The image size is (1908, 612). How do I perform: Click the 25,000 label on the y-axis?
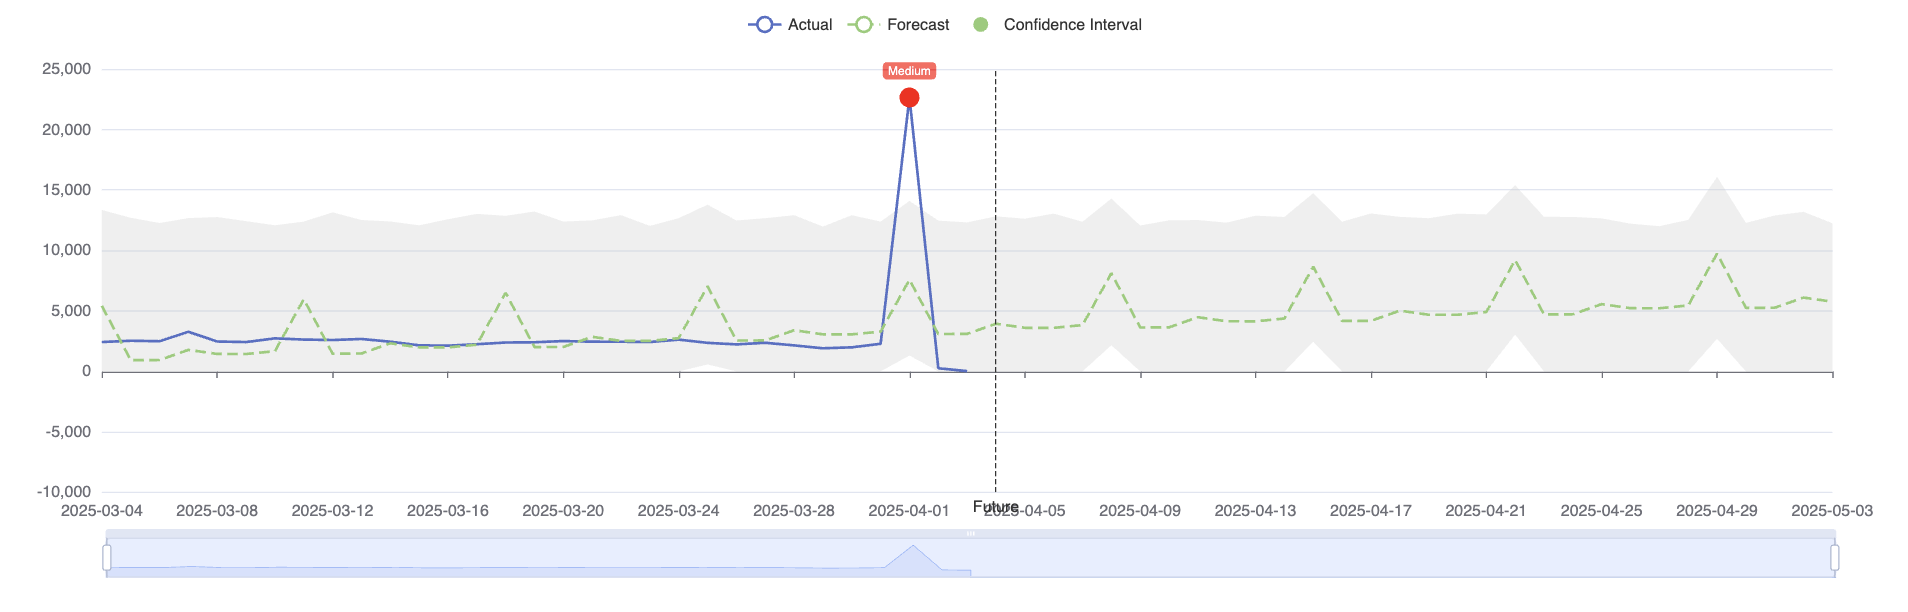coord(64,69)
